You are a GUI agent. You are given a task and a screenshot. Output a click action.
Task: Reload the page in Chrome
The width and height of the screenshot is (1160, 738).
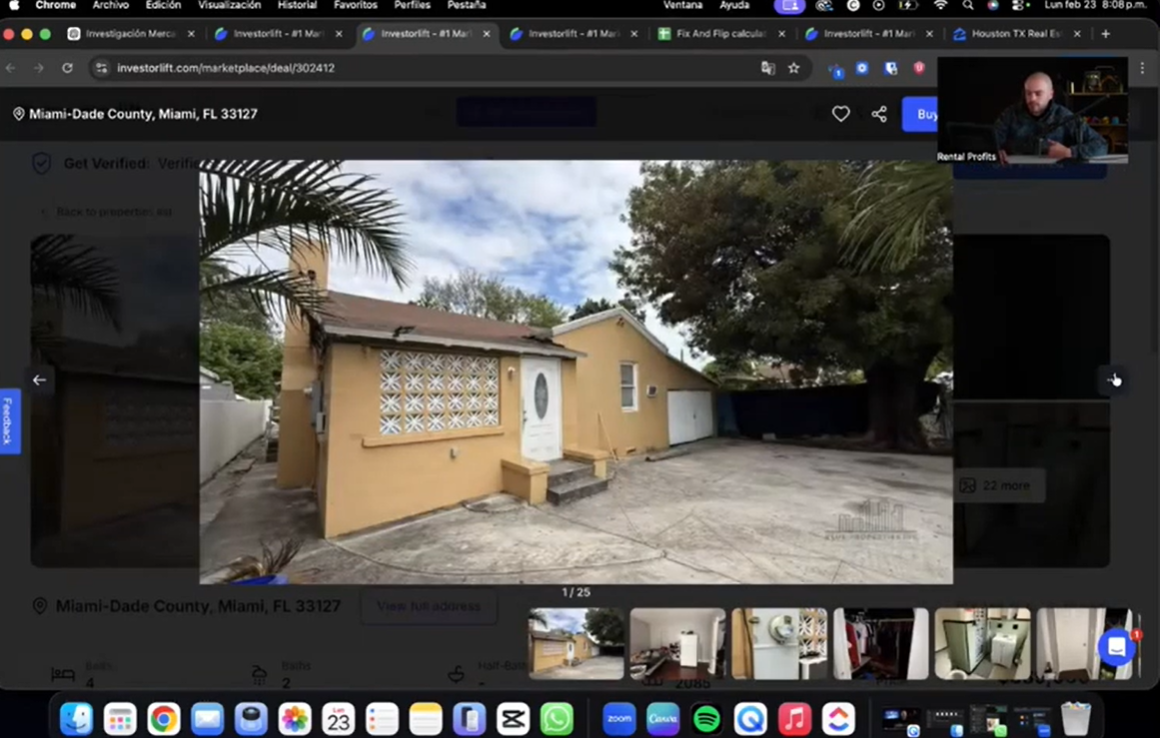pos(67,68)
